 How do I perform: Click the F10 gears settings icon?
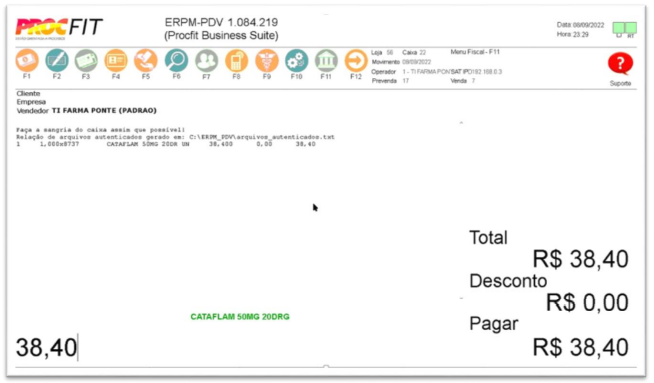point(297,60)
